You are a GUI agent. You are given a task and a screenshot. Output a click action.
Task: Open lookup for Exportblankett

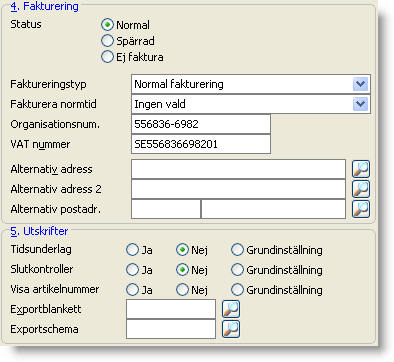pyautogui.click(x=231, y=309)
